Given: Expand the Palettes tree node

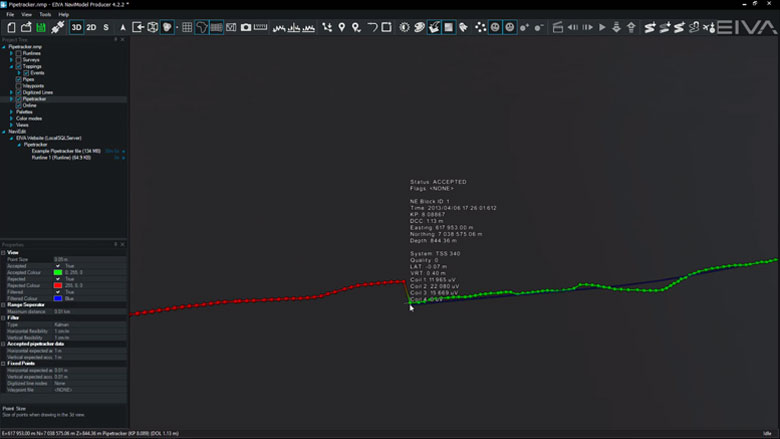Looking at the screenshot, I should [x=12, y=112].
